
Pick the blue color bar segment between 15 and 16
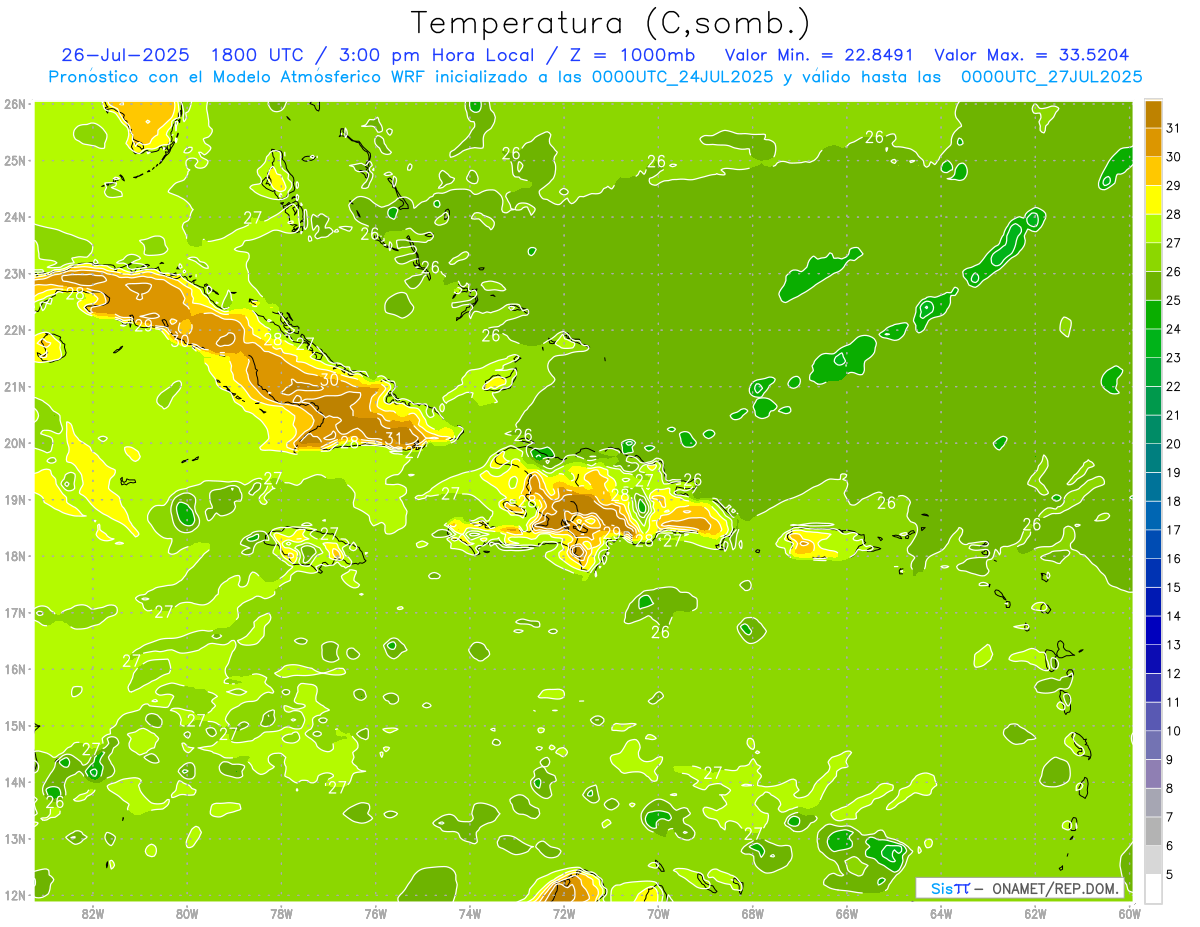pos(1153,573)
